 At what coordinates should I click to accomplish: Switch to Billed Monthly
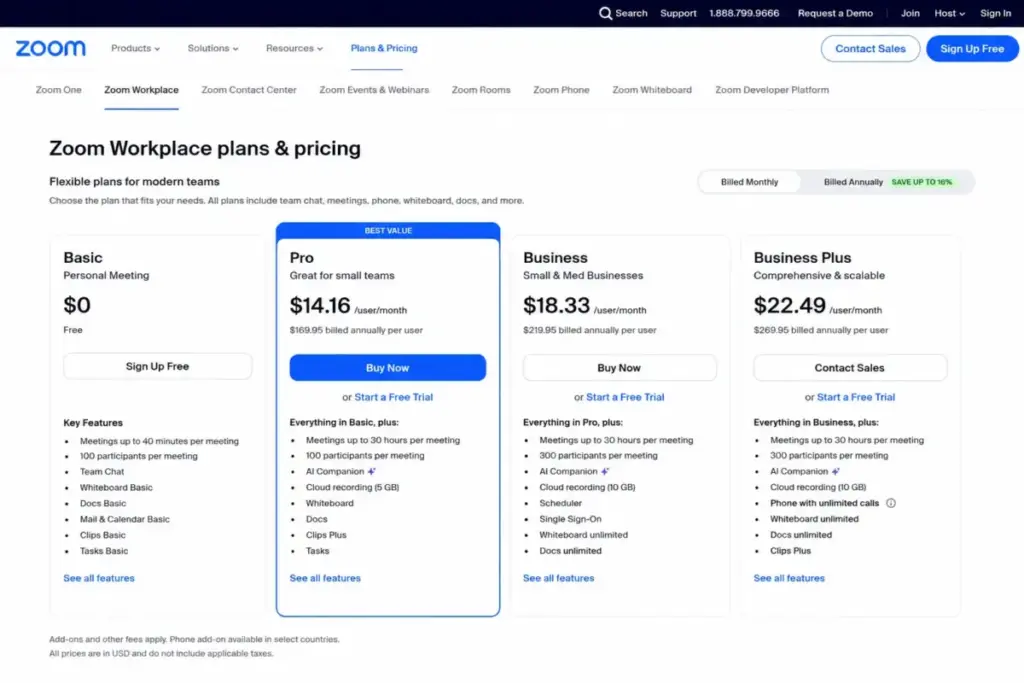click(749, 182)
